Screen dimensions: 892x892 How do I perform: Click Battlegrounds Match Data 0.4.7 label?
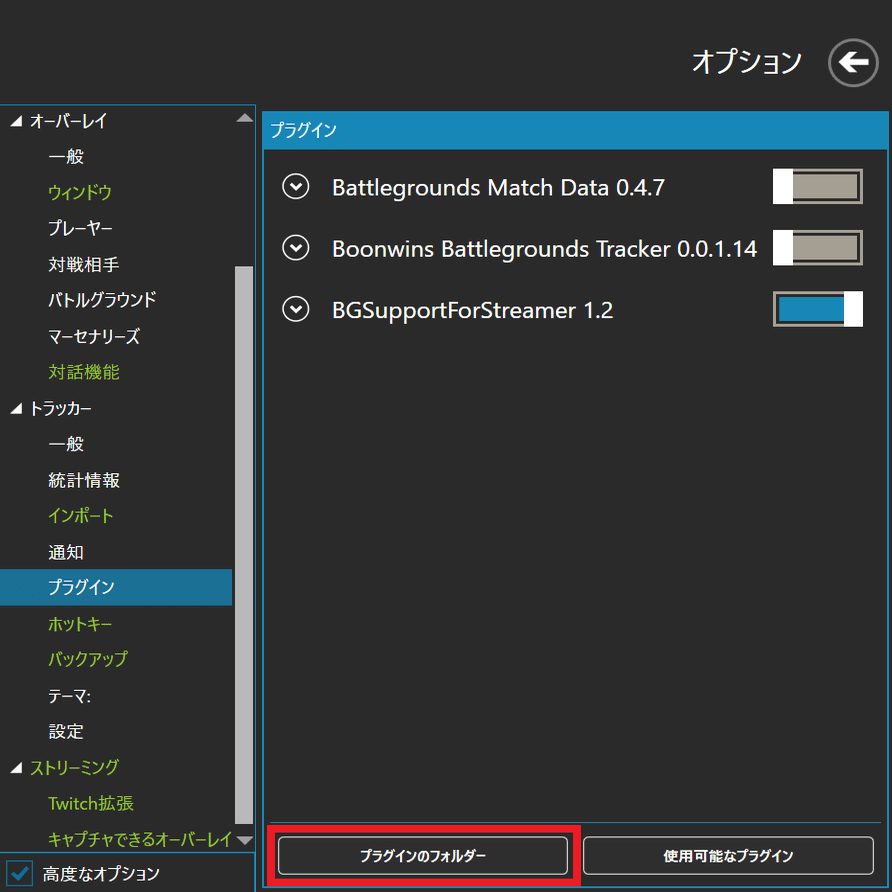tap(498, 187)
